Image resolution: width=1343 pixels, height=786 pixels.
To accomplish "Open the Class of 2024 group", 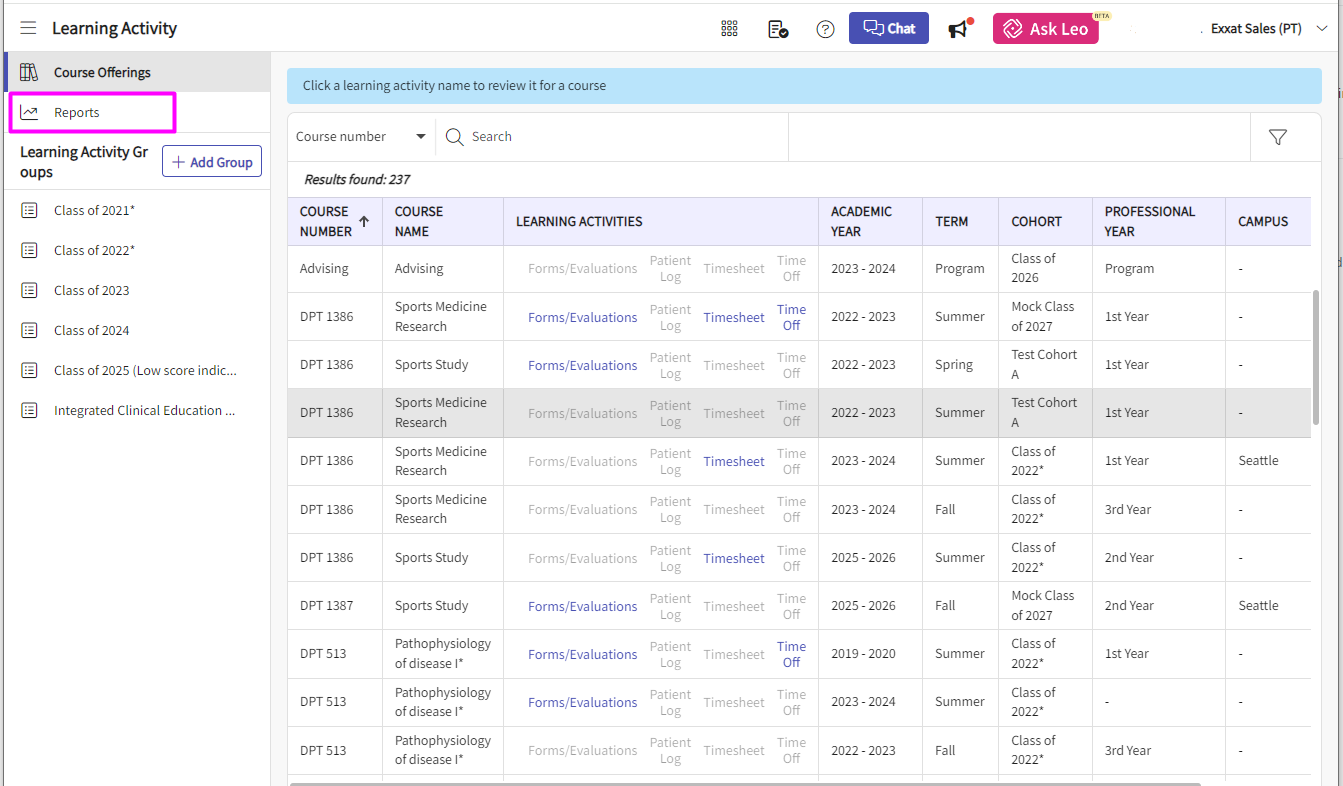I will 92,330.
